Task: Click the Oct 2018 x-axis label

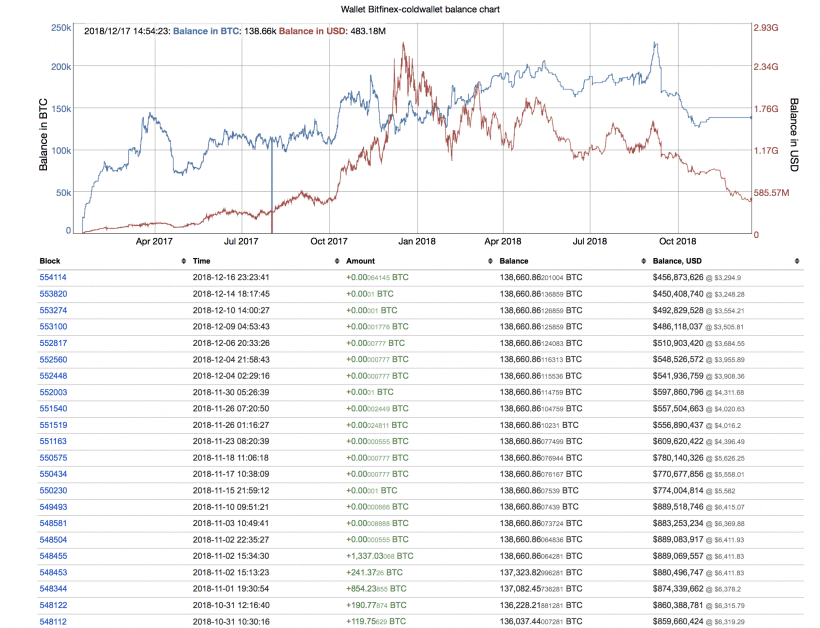Action: (x=678, y=241)
